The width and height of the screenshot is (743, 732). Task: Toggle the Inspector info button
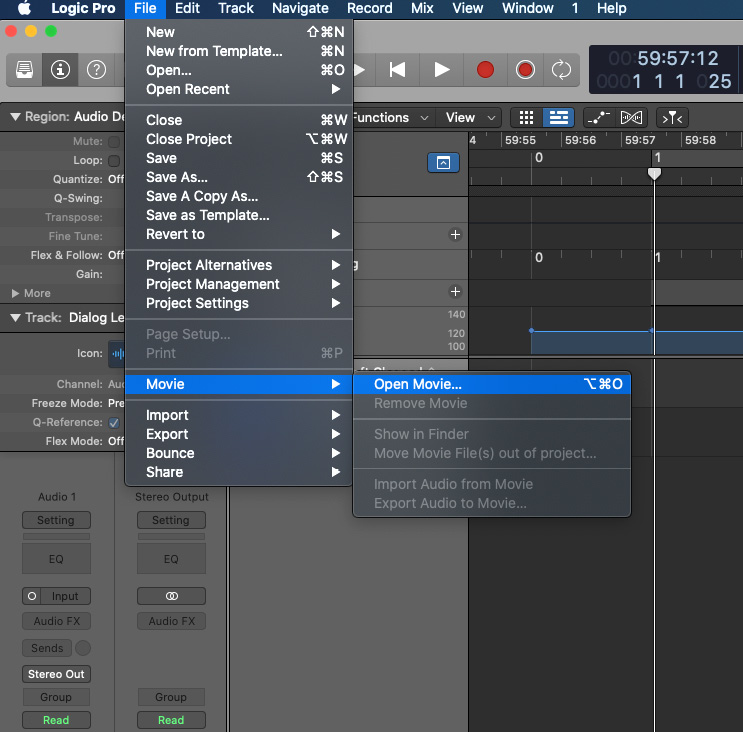pyautogui.click(x=60, y=70)
